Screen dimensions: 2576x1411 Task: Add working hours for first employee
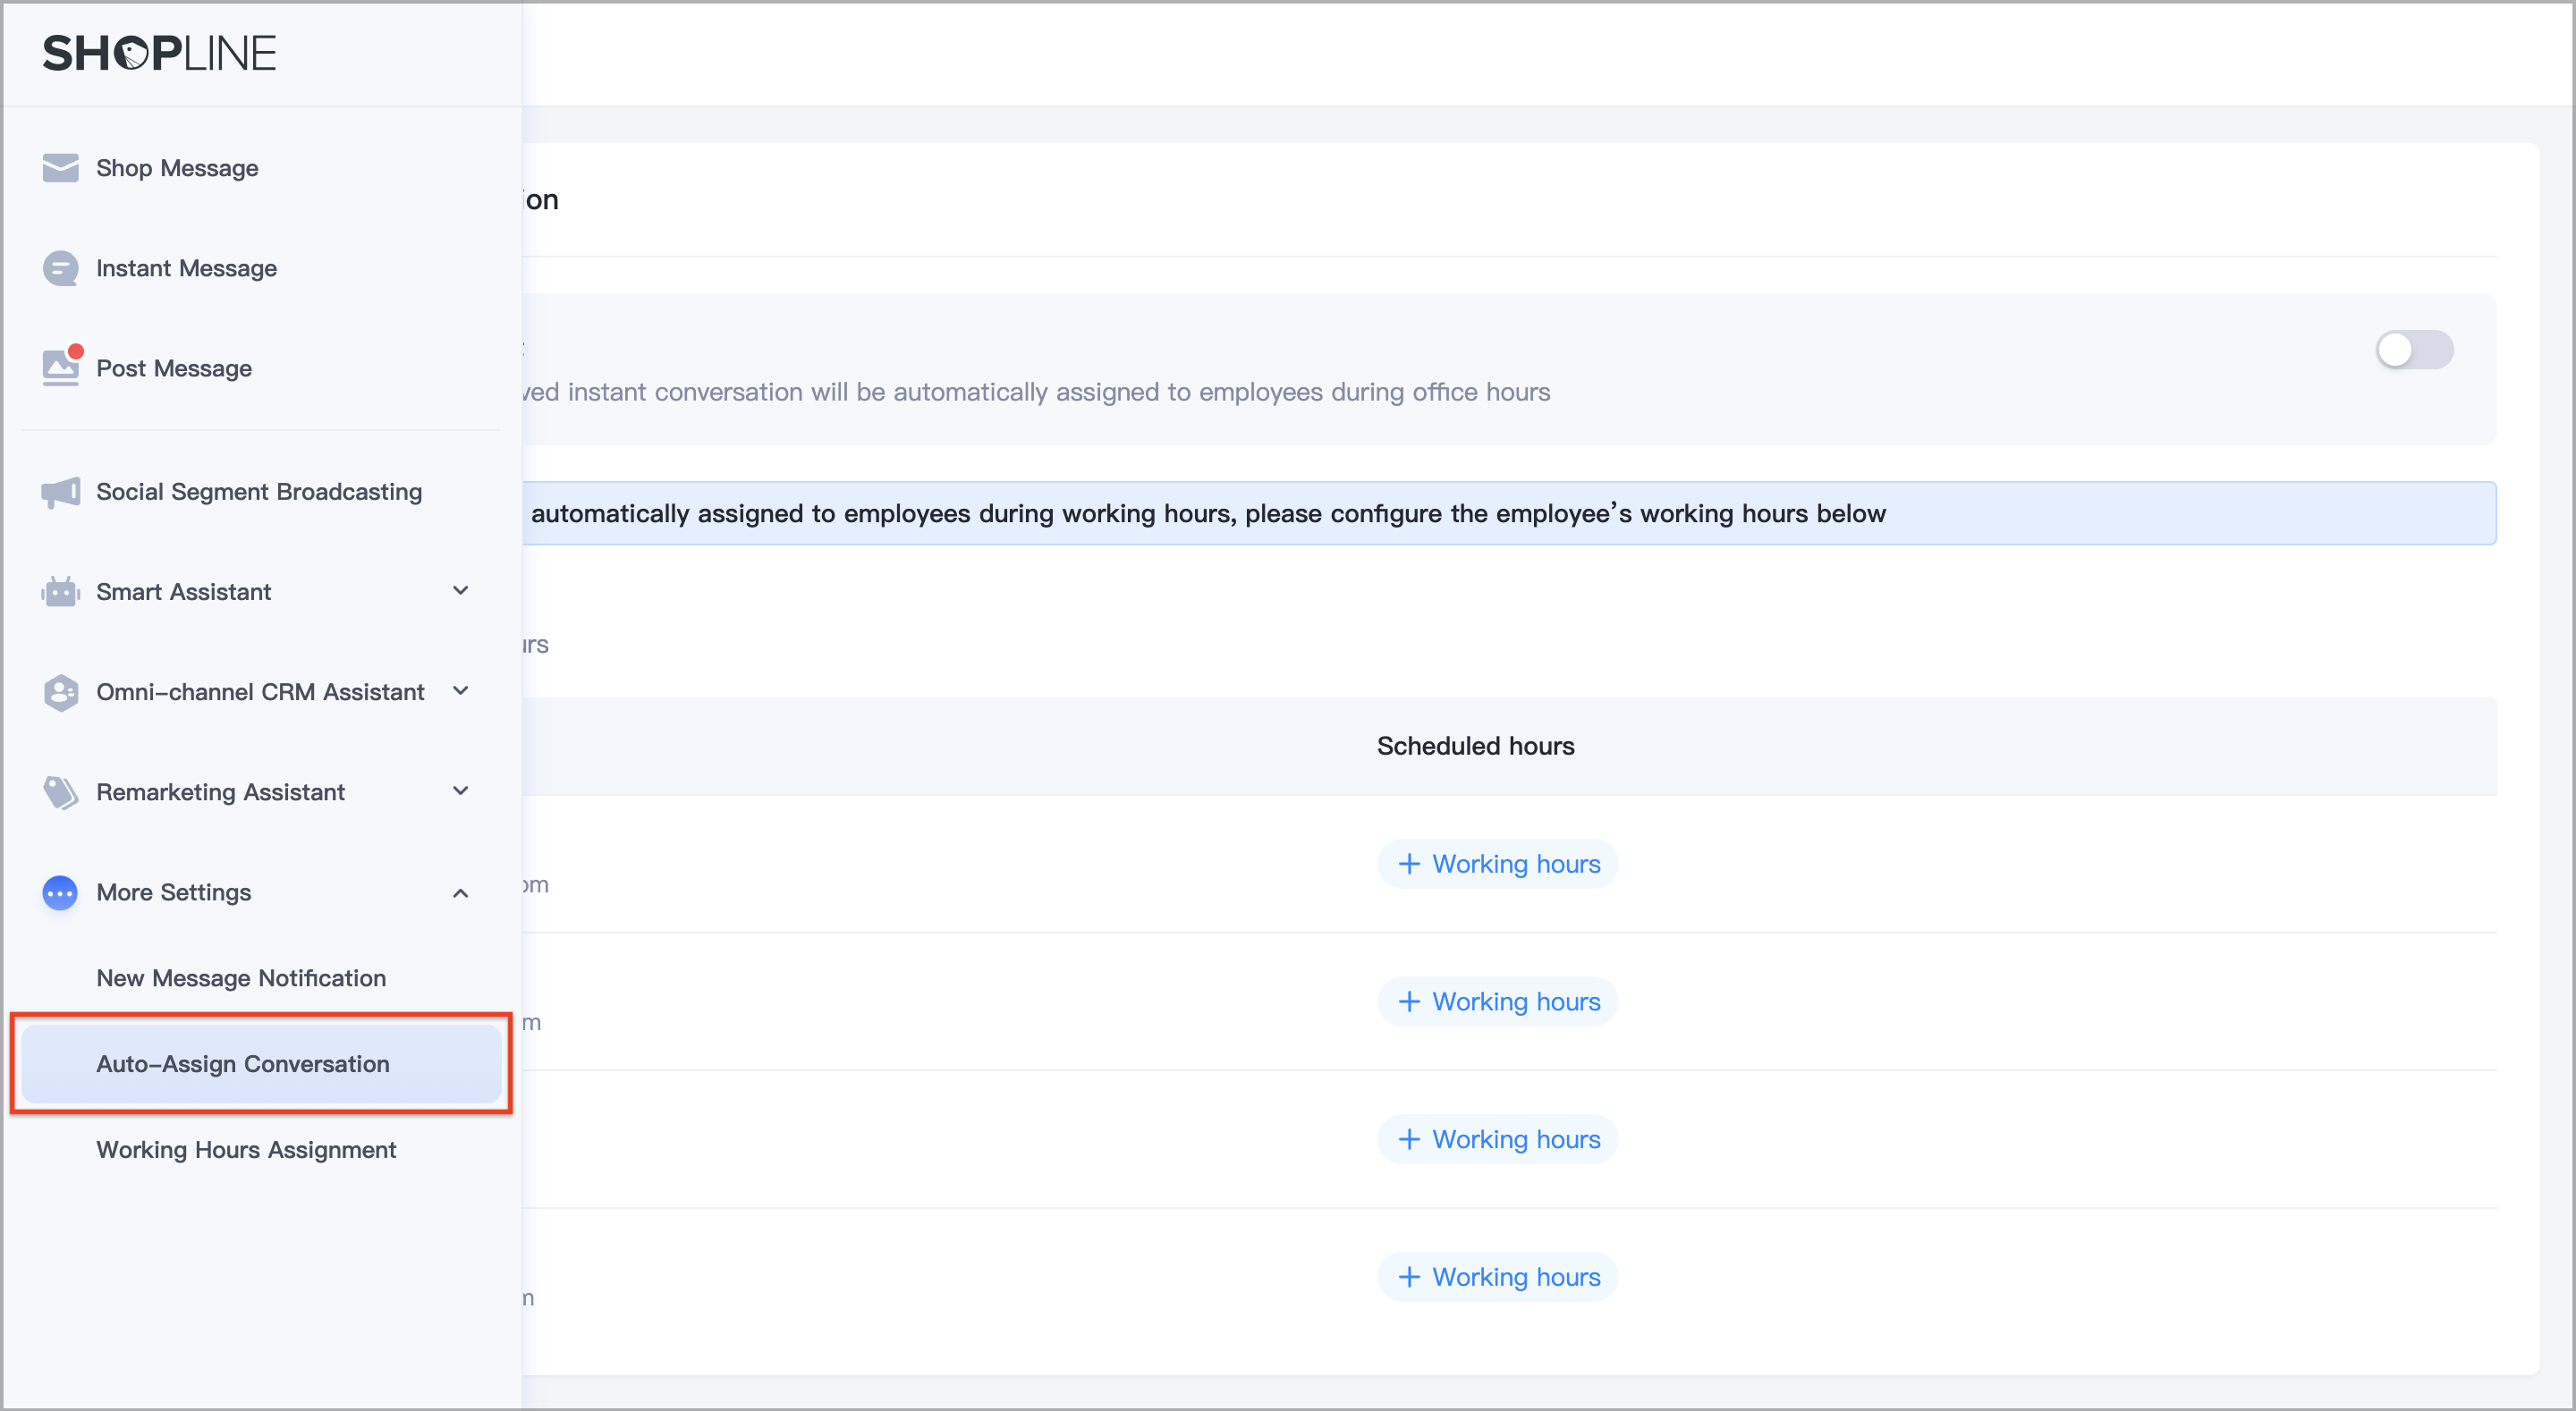click(x=1497, y=864)
